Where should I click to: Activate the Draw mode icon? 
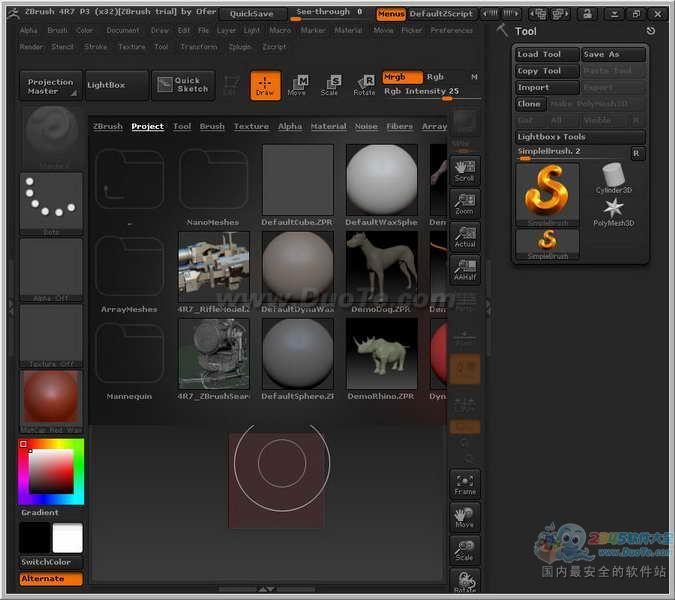click(265, 86)
